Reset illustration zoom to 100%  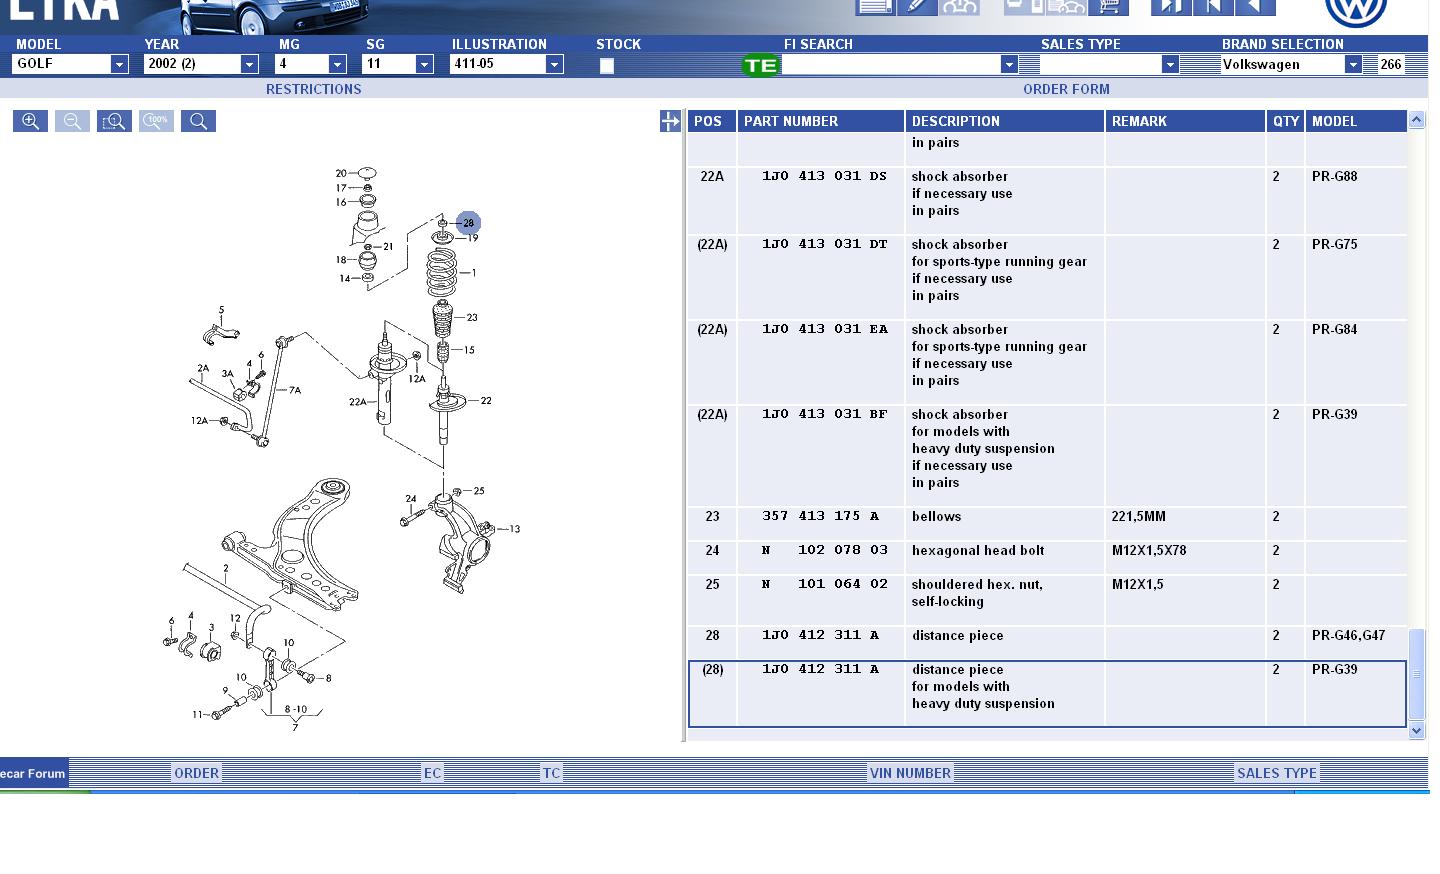tap(156, 121)
